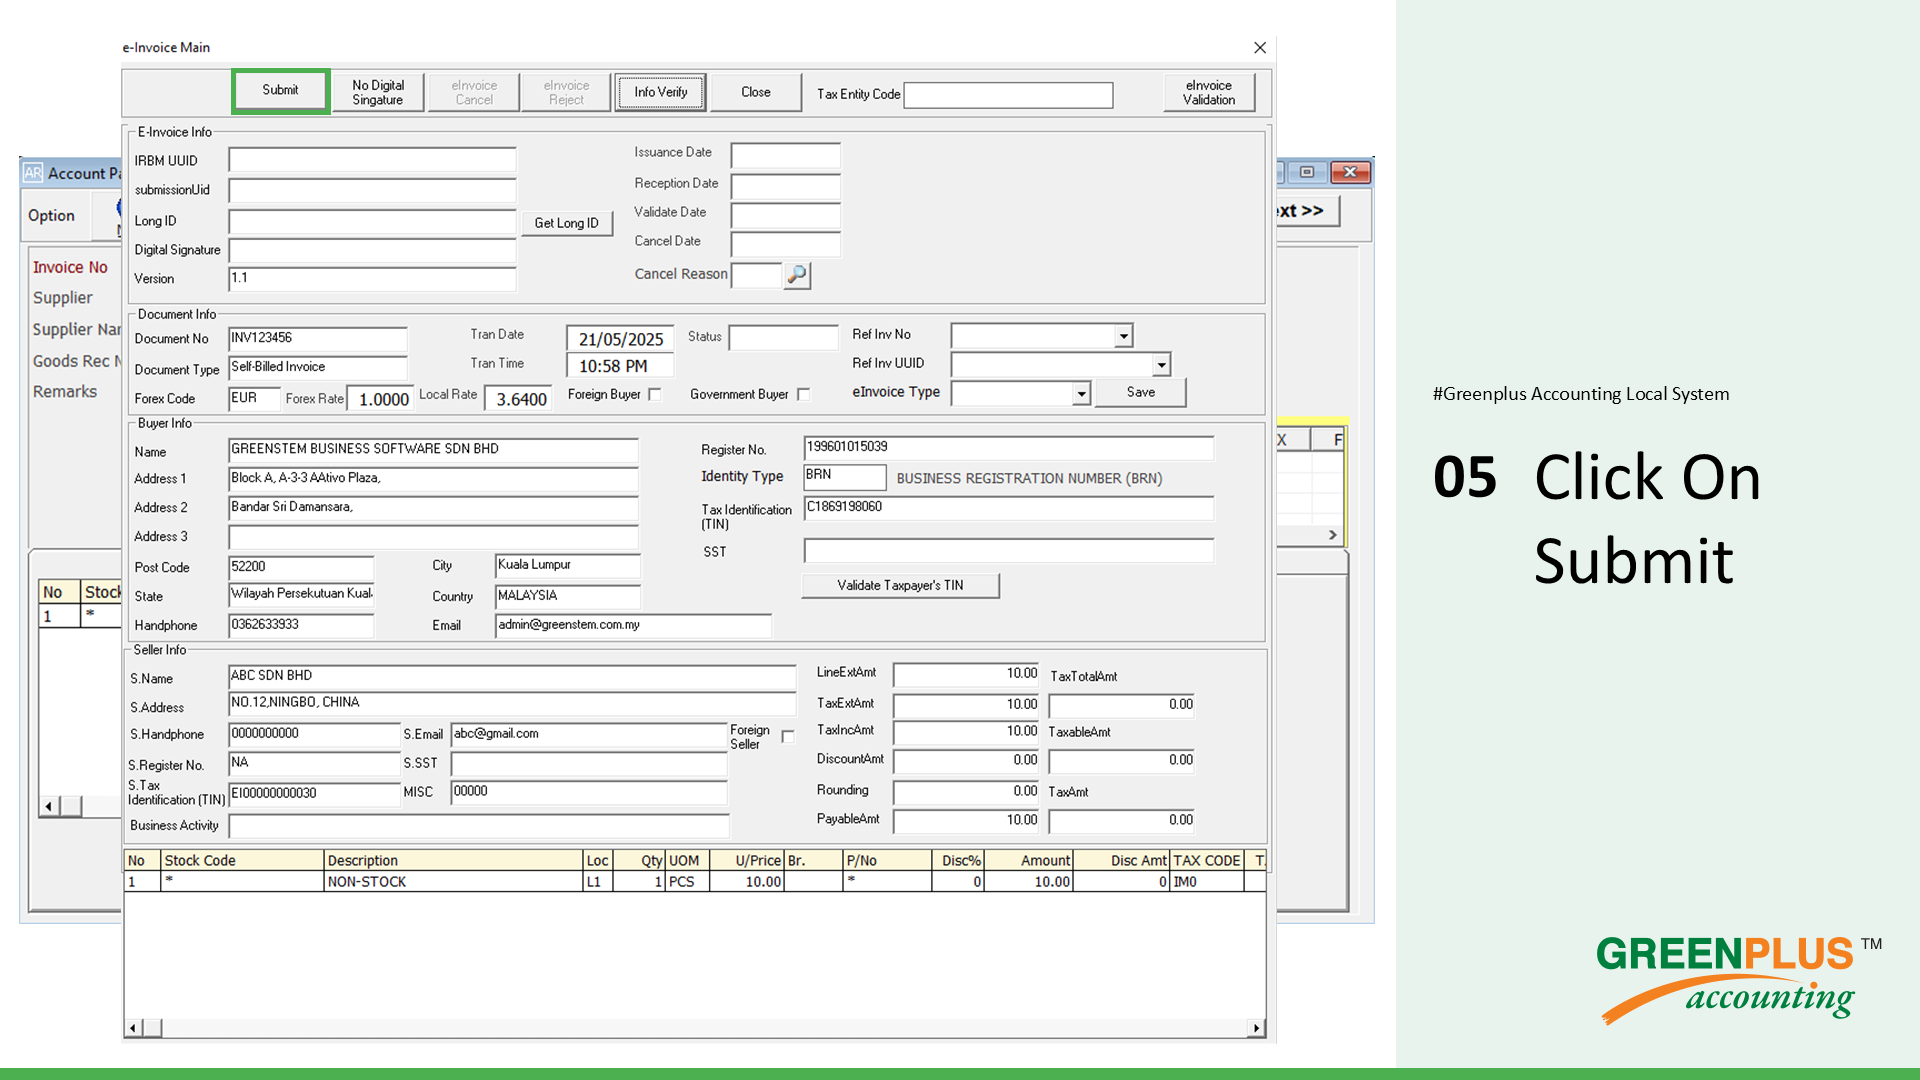Click the Account window red close button
Image resolution: width=1920 pixels, height=1080 pixels.
pos(1350,172)
